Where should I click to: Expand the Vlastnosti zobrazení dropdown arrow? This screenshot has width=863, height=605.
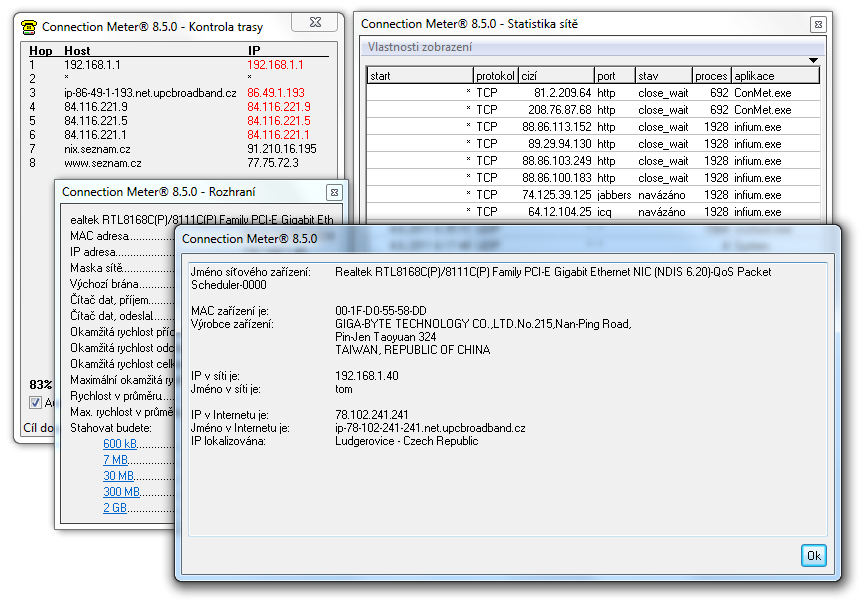point(813,60)
